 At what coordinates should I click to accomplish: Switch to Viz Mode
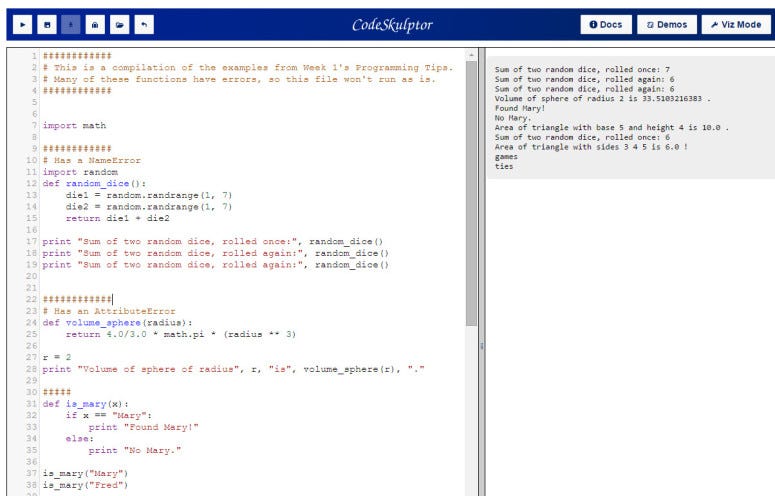pos(736,25)
